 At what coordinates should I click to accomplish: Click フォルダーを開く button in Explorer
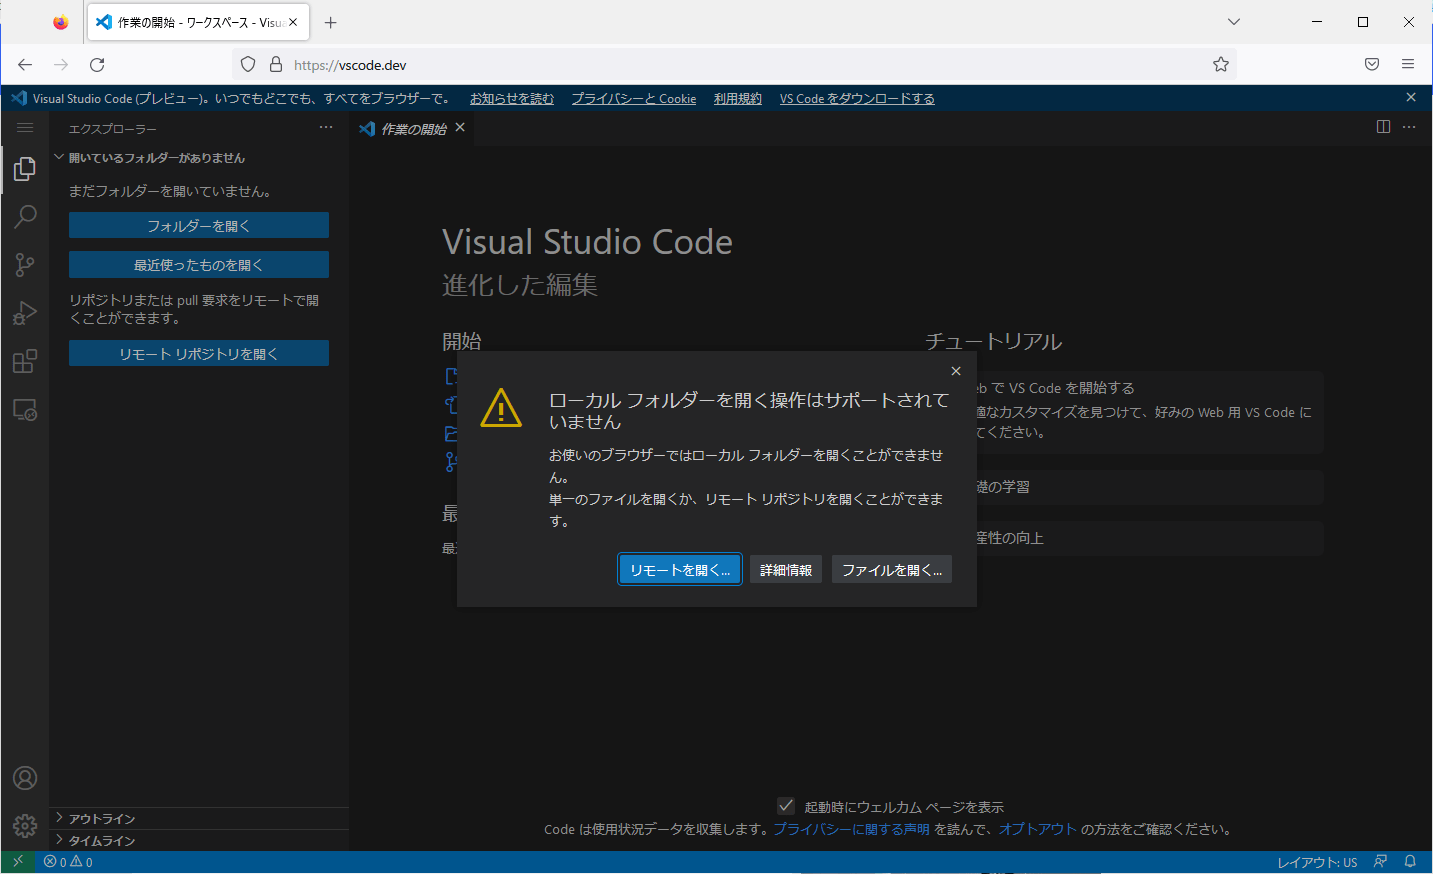coord(199,225)
